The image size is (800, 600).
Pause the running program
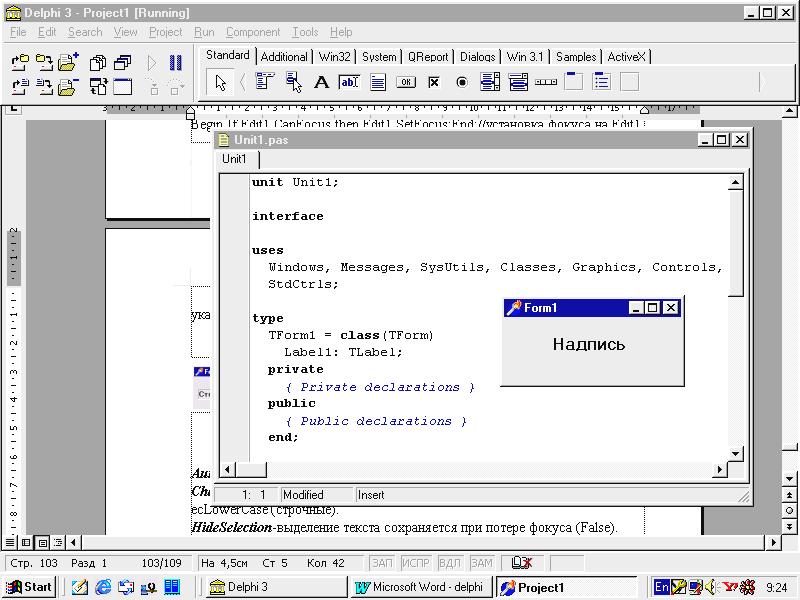pos(176,62)
